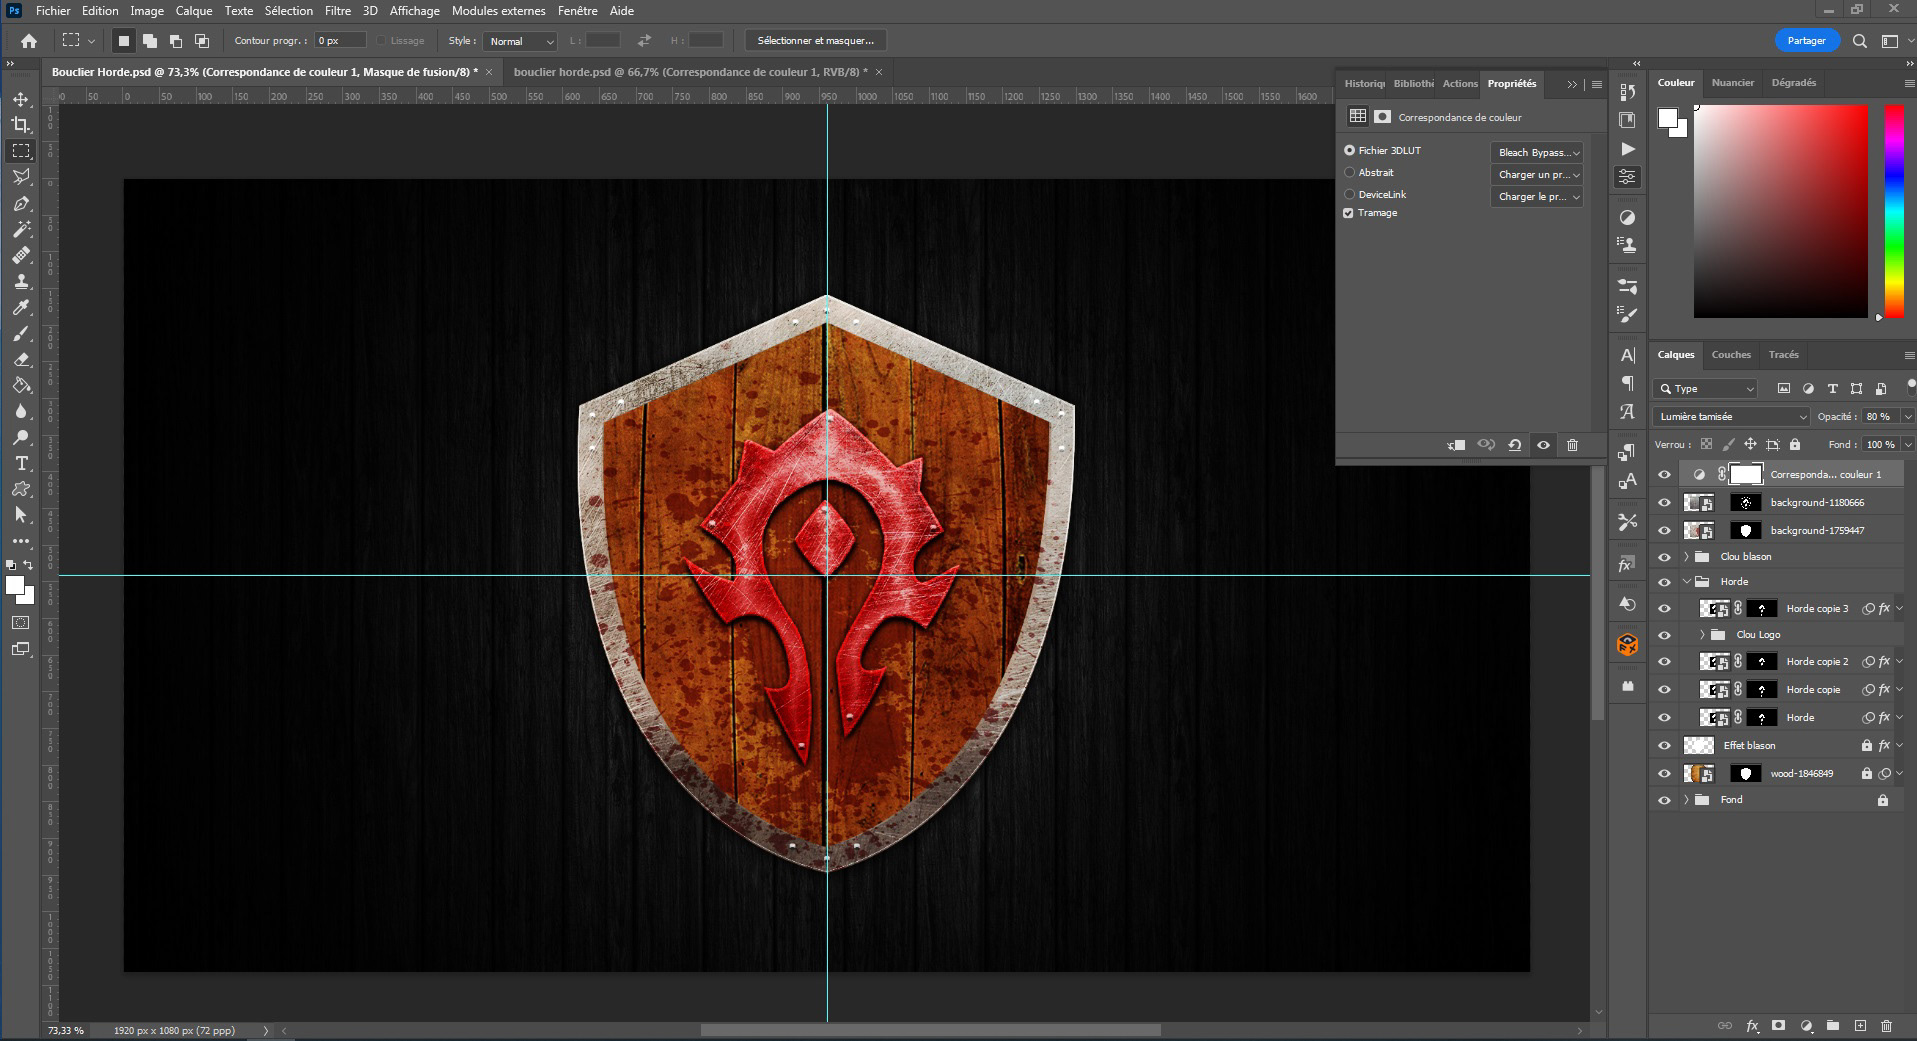Open the Bleach Bypass 3DLUT dropdown
The height and width of the screenshot is (1041, 1917).
(1537, 152)
